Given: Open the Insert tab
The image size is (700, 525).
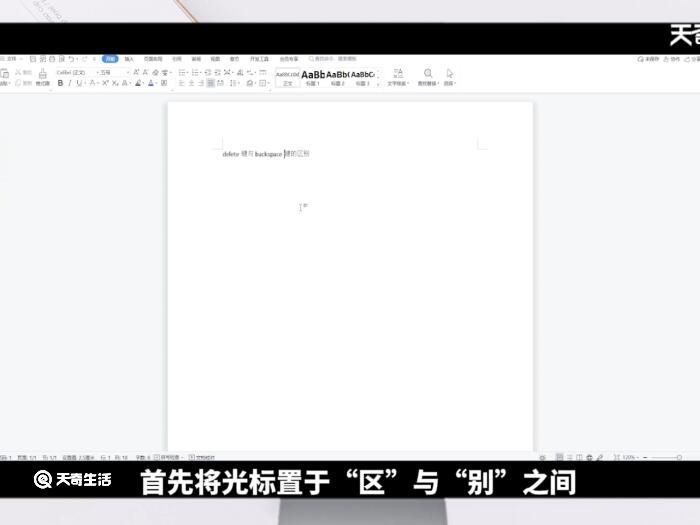Looking at the screenshot, I should tap(129, 59).
